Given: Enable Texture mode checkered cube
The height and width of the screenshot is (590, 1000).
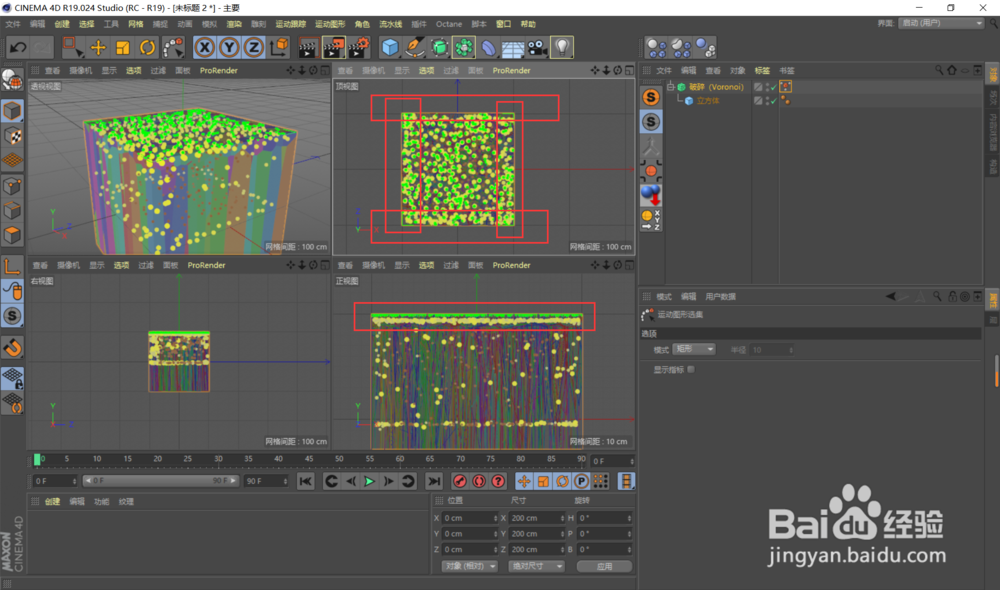Looking at the screenshot, I should tap(13, 136).
